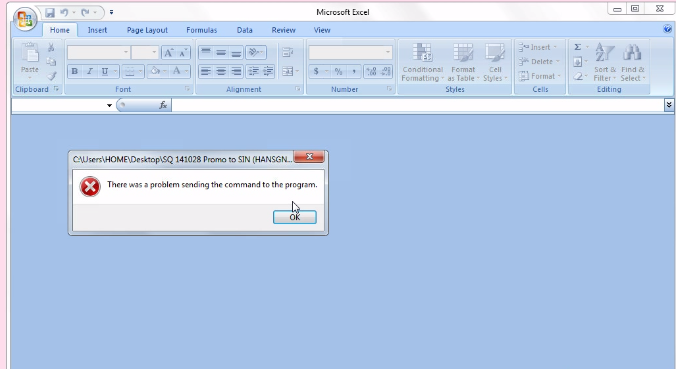Open the Formulas ribbon tab
Screen dimensions: 676x369
click(x=201, y=30)
